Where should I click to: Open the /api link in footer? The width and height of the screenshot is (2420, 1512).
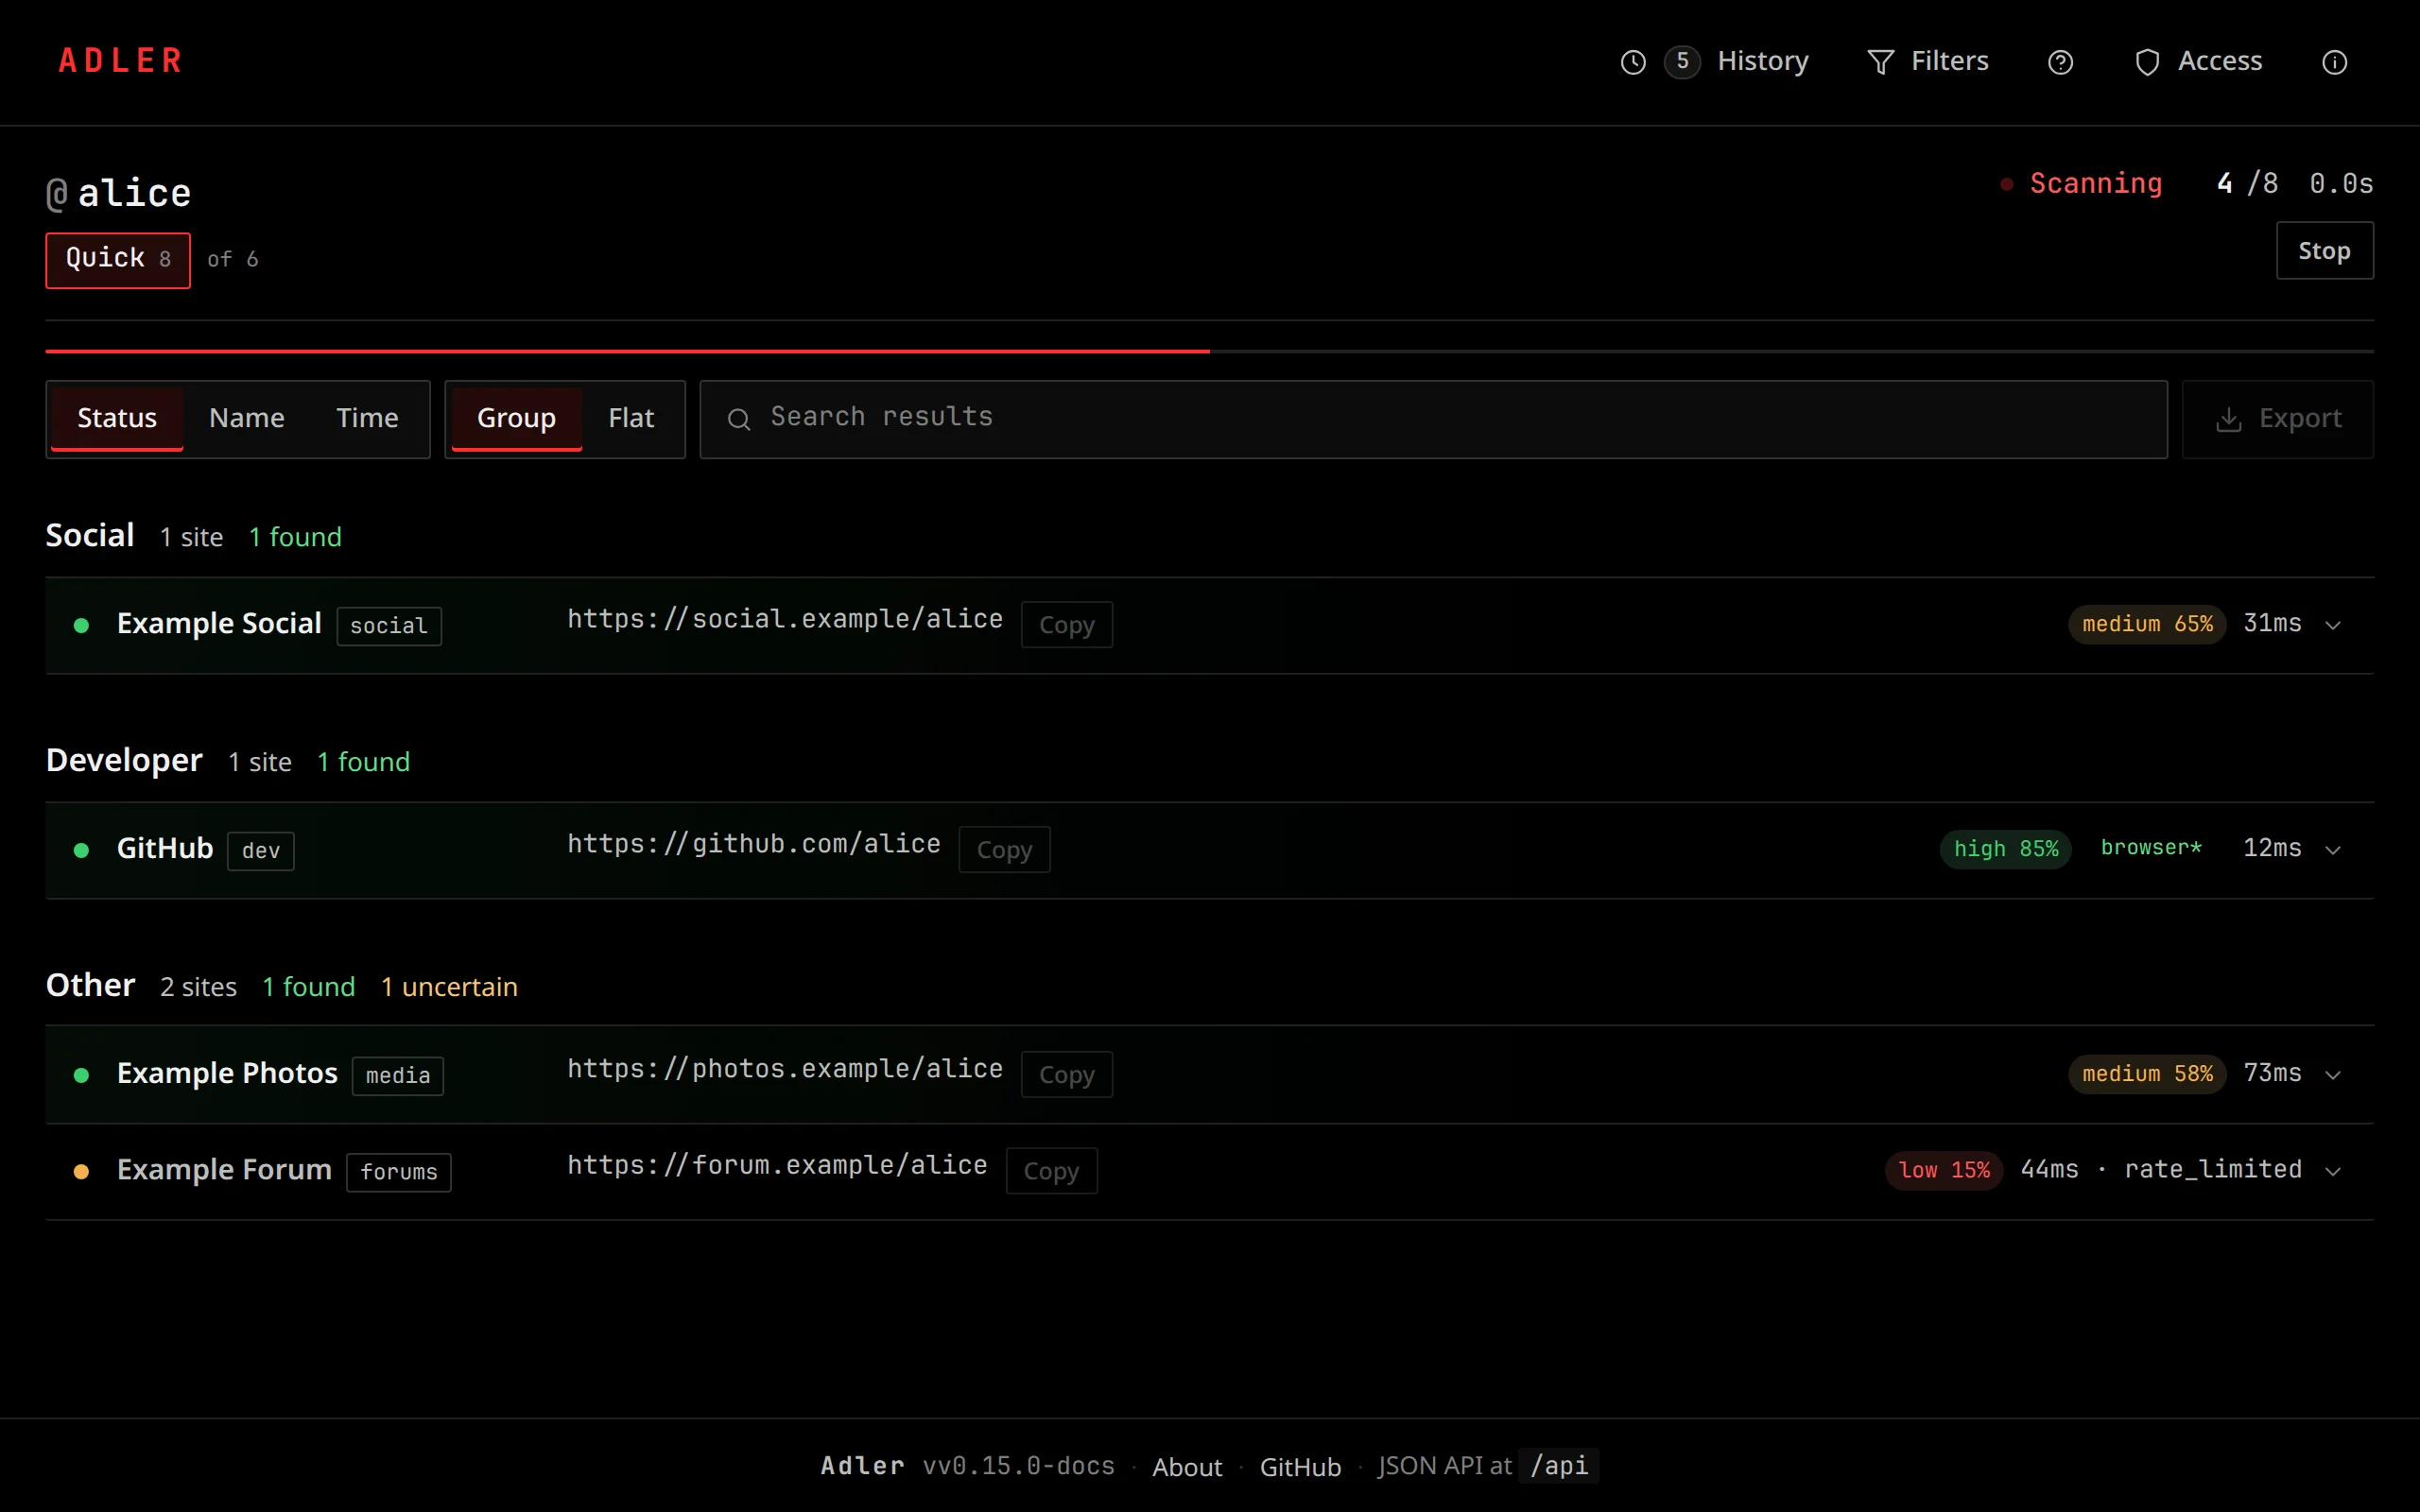(1558, 1466)
